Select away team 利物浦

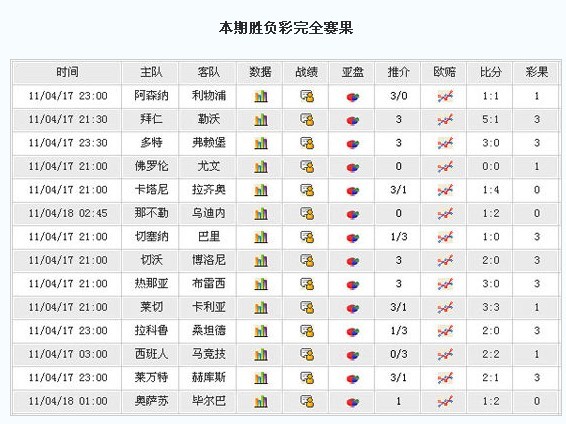click(x=209, y=96)
